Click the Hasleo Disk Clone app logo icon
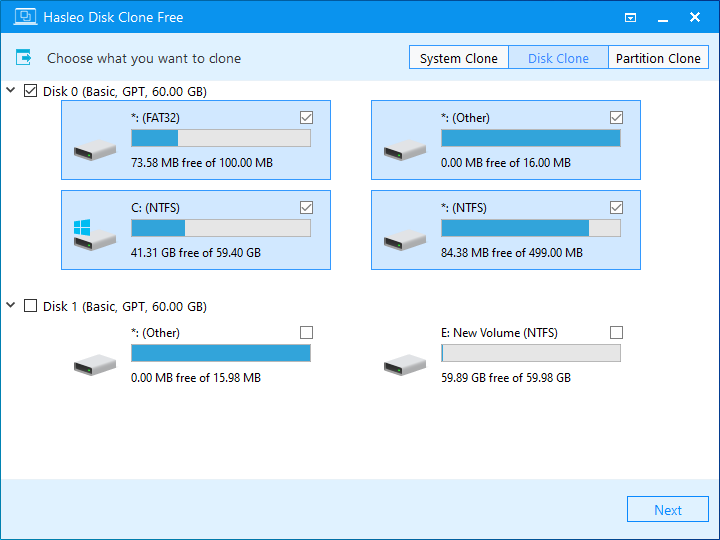The height and width of the screenshot is (540, 720). 25,17
